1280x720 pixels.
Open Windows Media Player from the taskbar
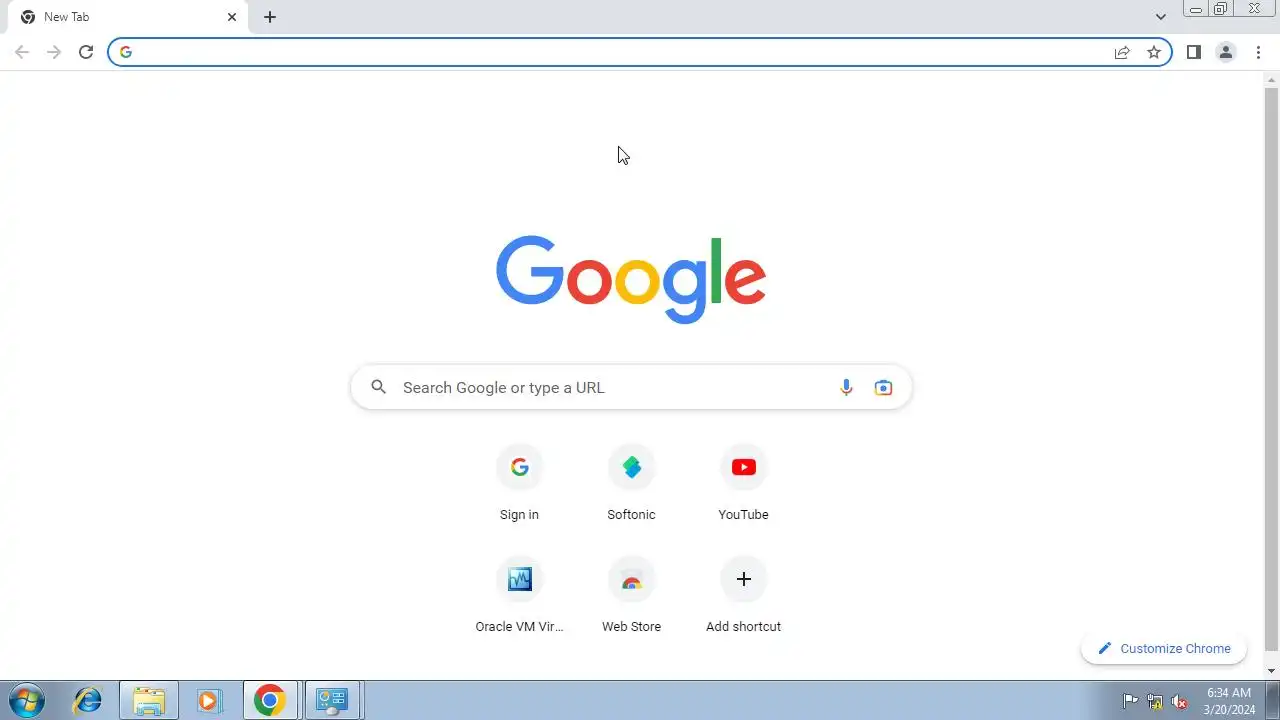(208, 700)
